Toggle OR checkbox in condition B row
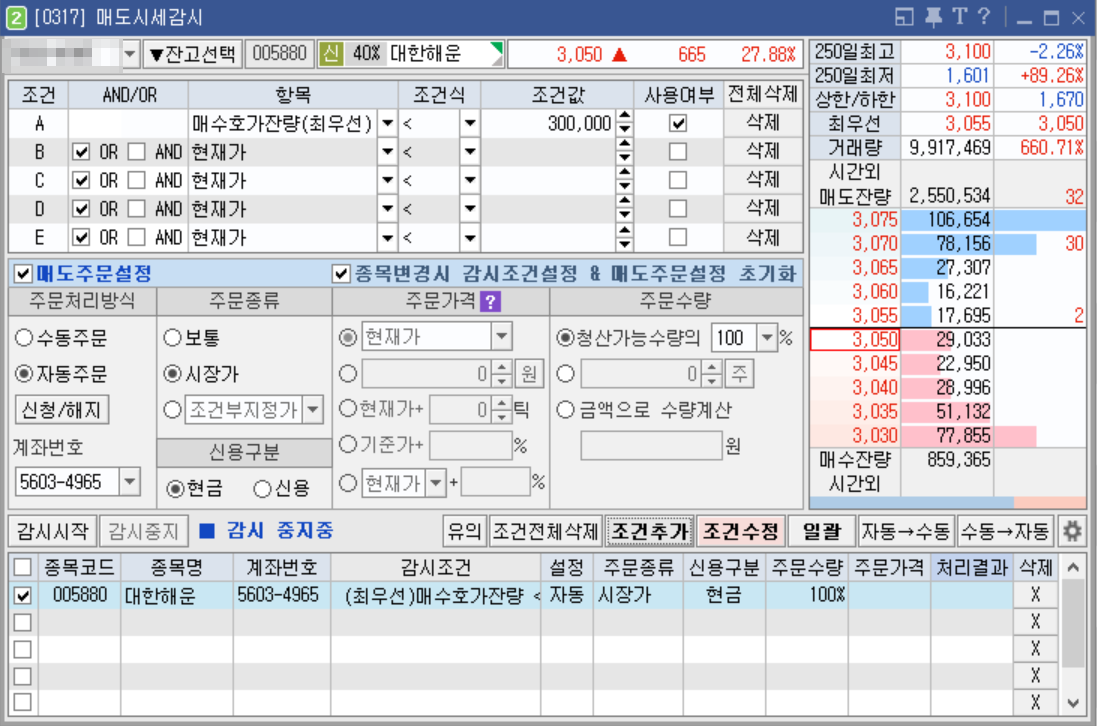 click(81, 152)
